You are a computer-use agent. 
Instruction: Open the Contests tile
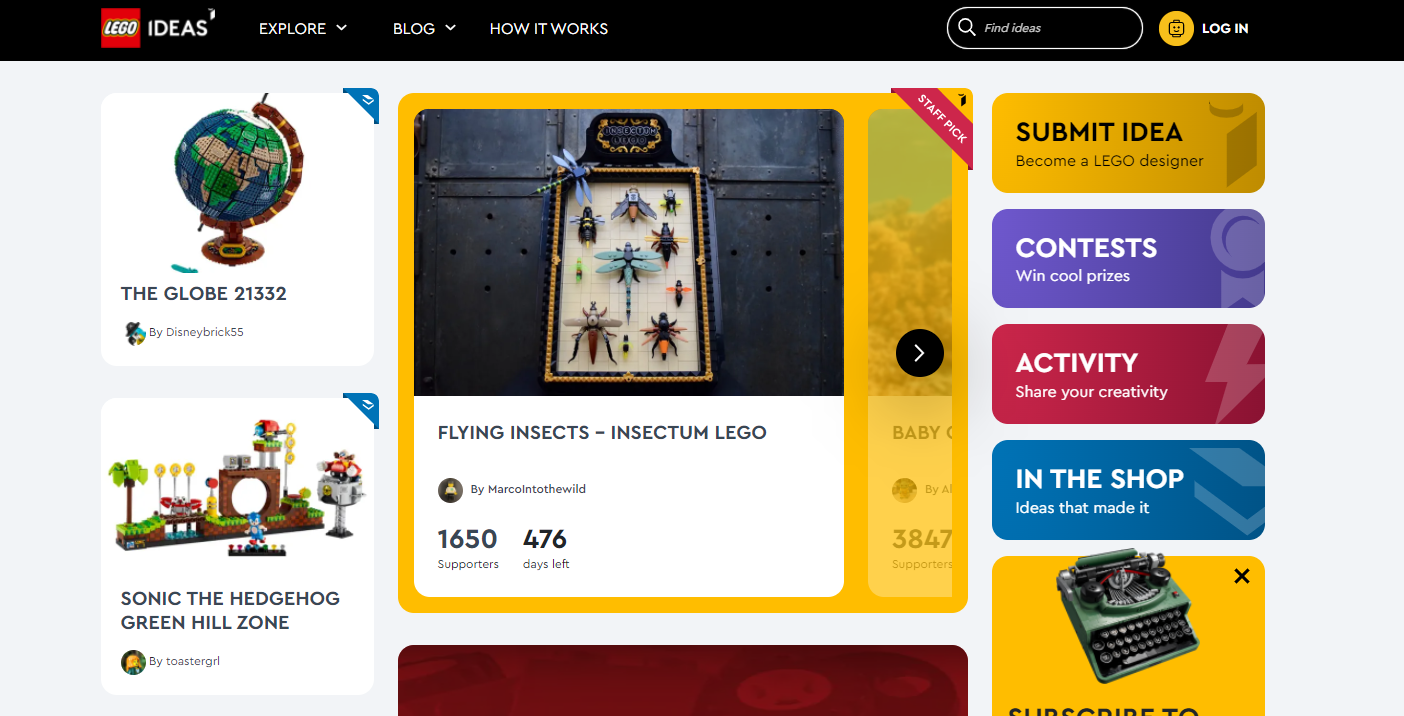point(1128,258)
